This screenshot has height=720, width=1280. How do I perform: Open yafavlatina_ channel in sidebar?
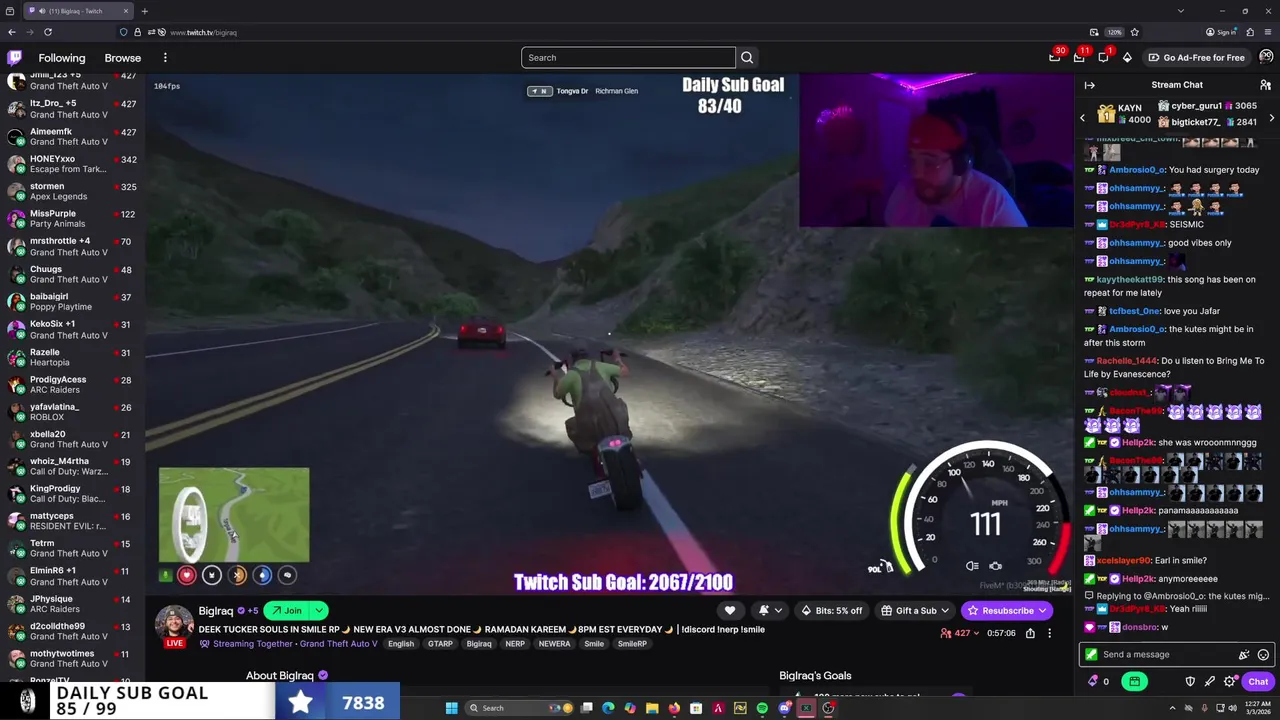pos(72,412)
